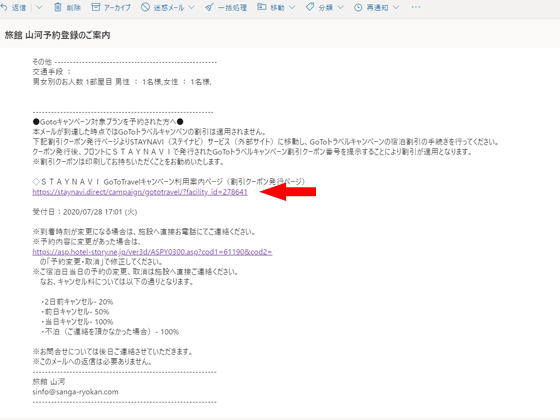Open the staynavi.direct gototravel campaign link
The width and height of the screenshot is (560, 420).
(x=140, y=192)
